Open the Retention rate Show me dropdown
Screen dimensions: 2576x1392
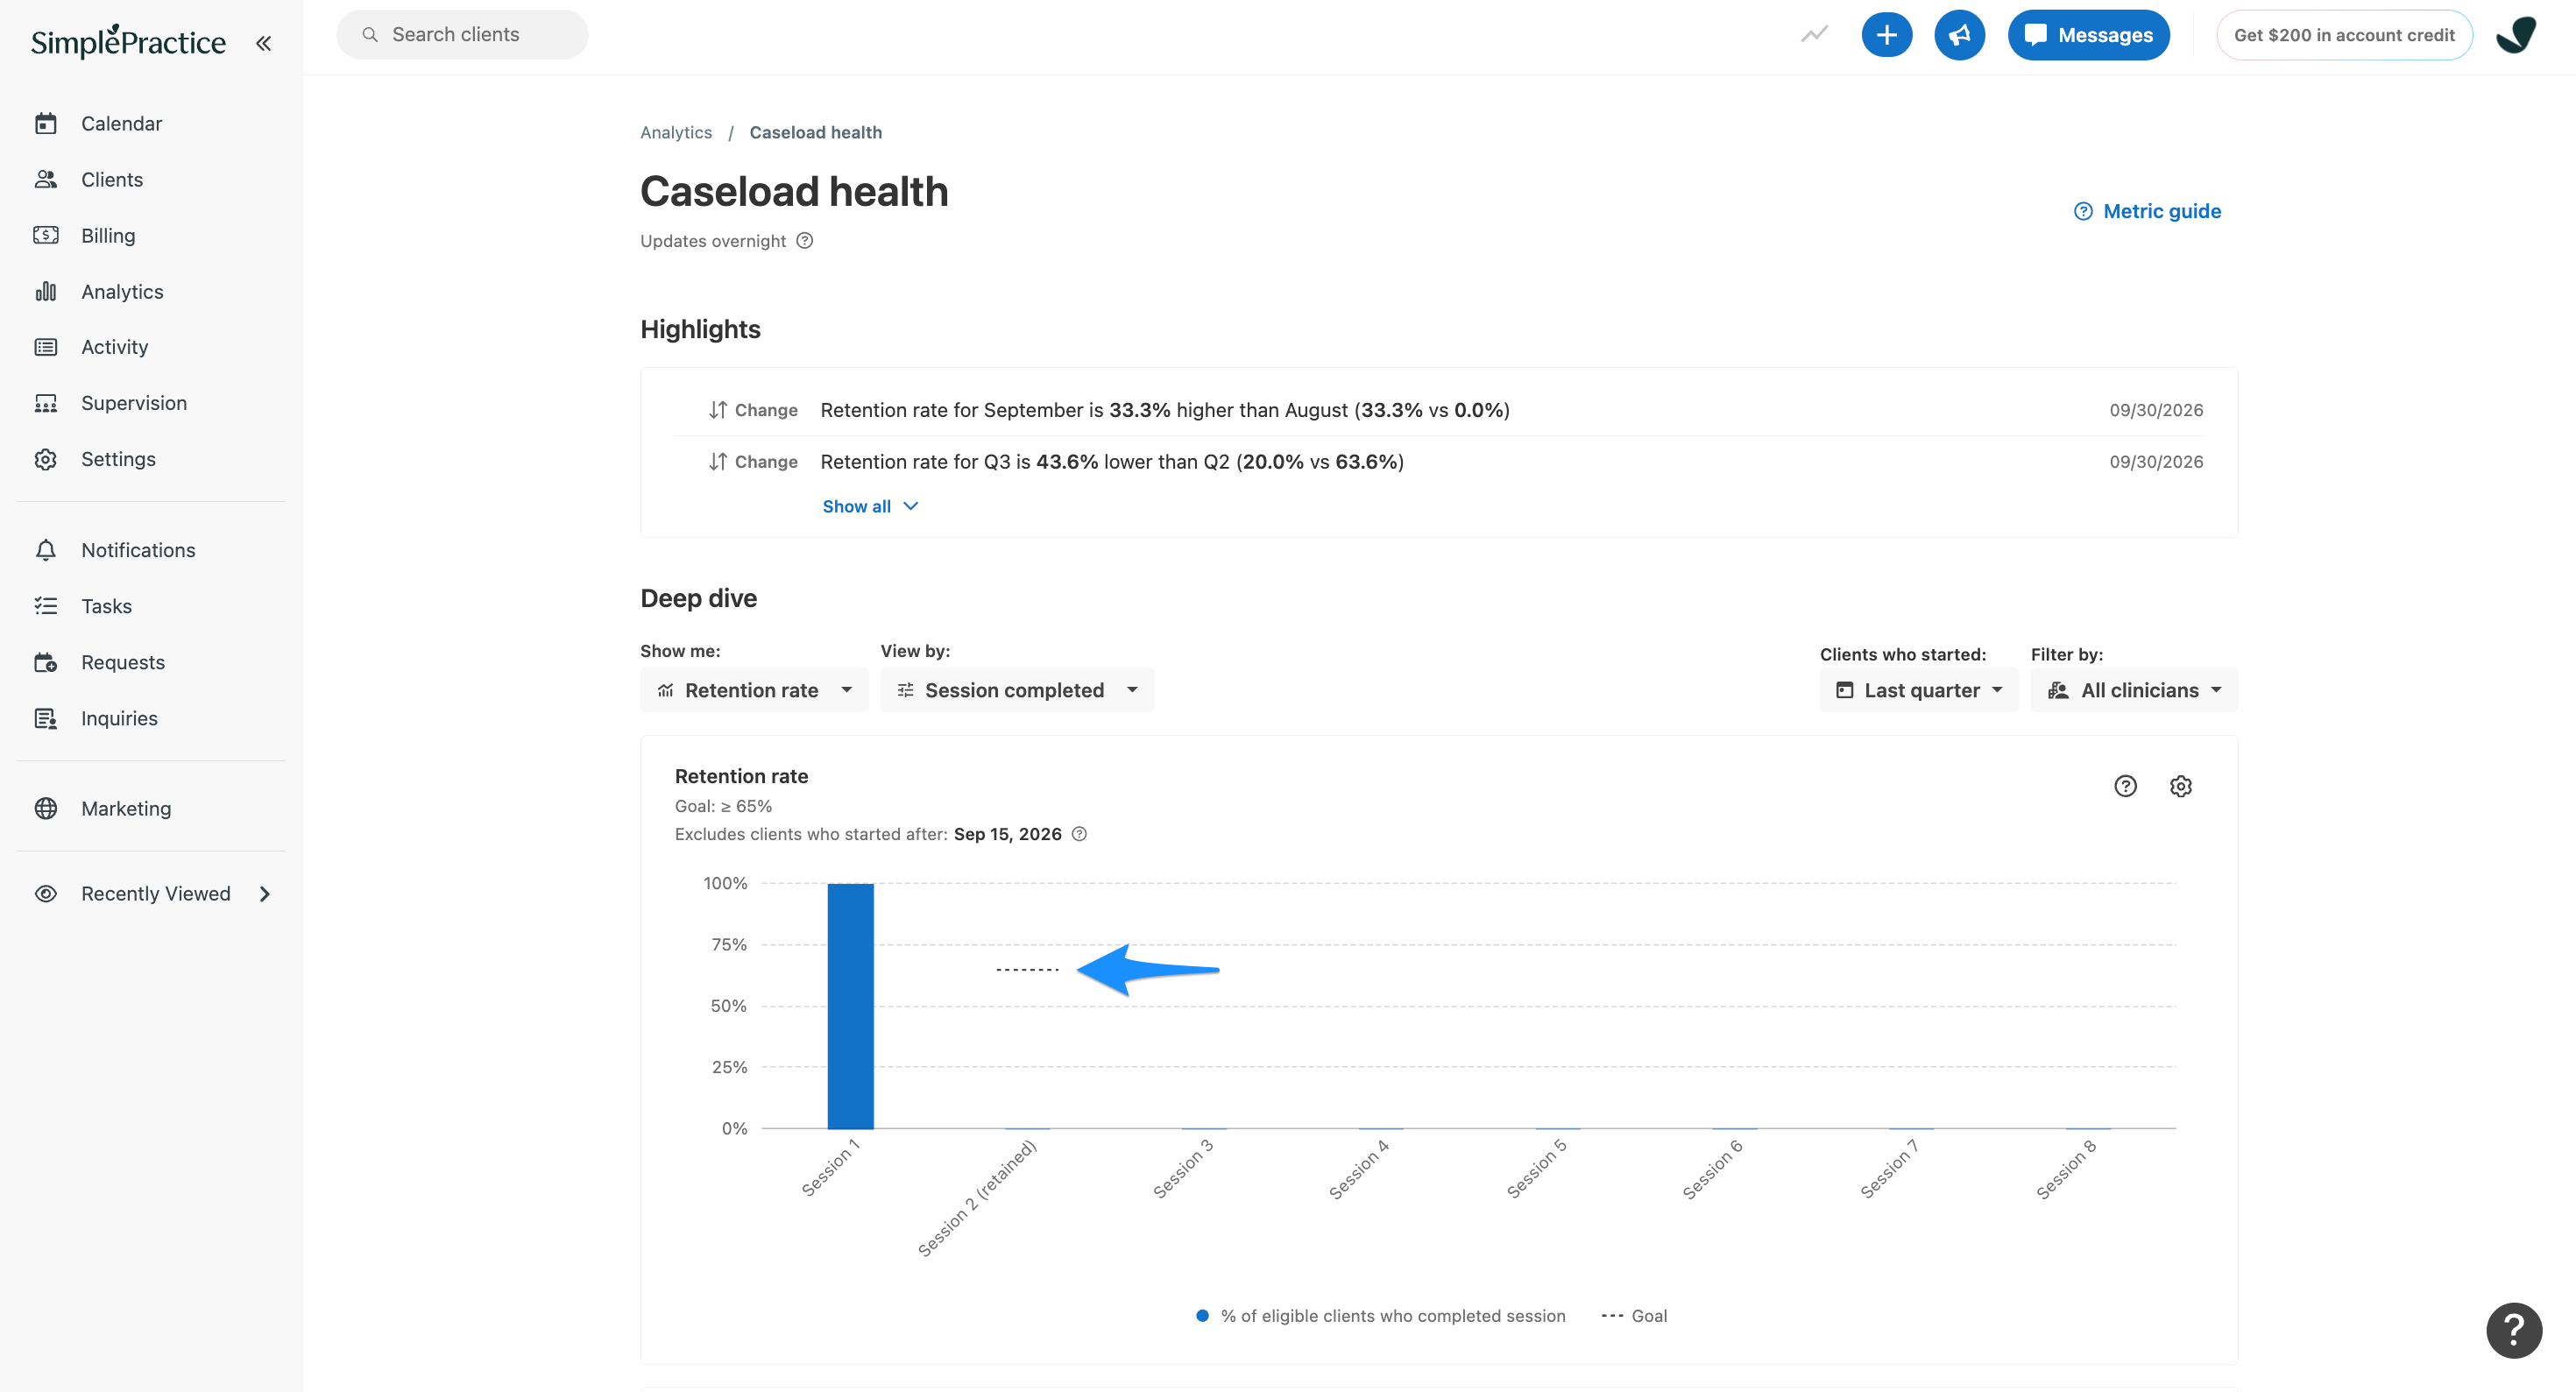754,690
